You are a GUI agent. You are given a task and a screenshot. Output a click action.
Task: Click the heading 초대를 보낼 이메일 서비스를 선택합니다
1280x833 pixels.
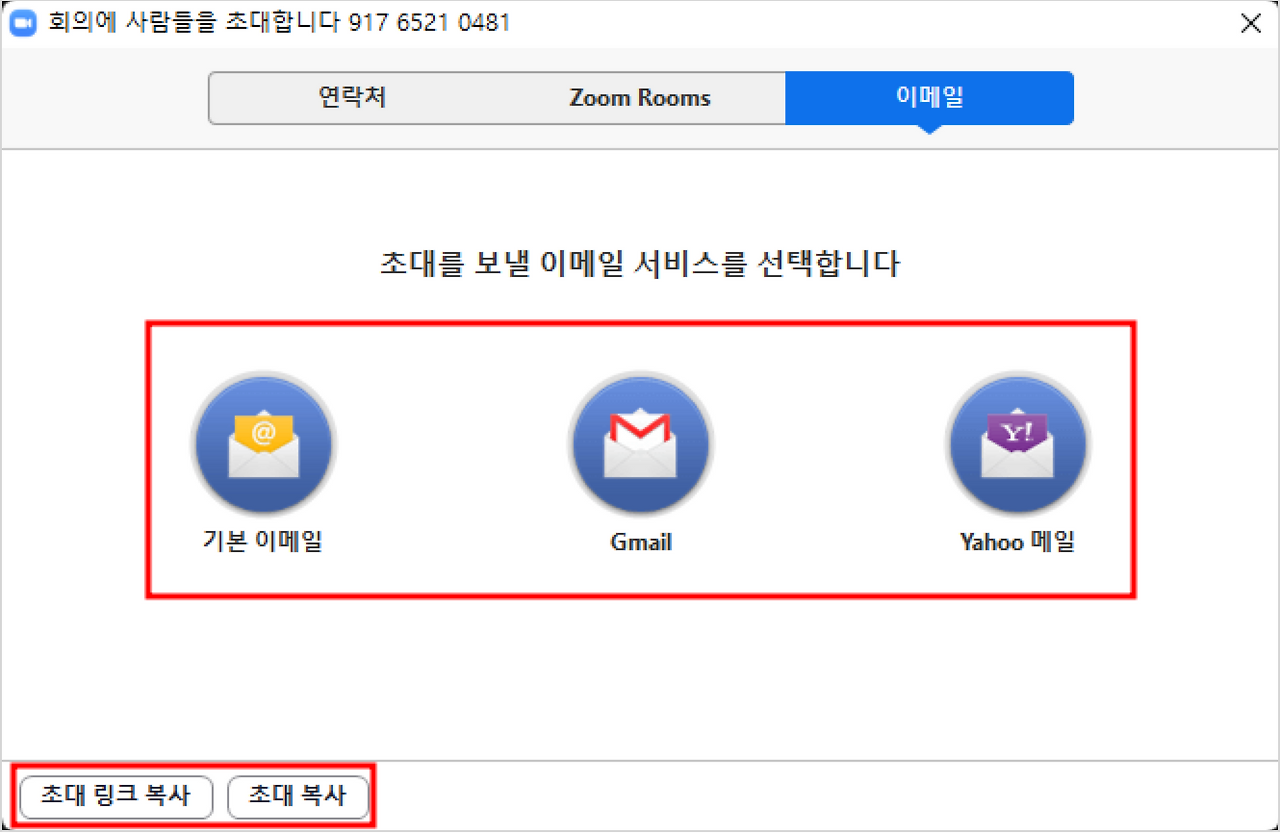click(640, 264)
